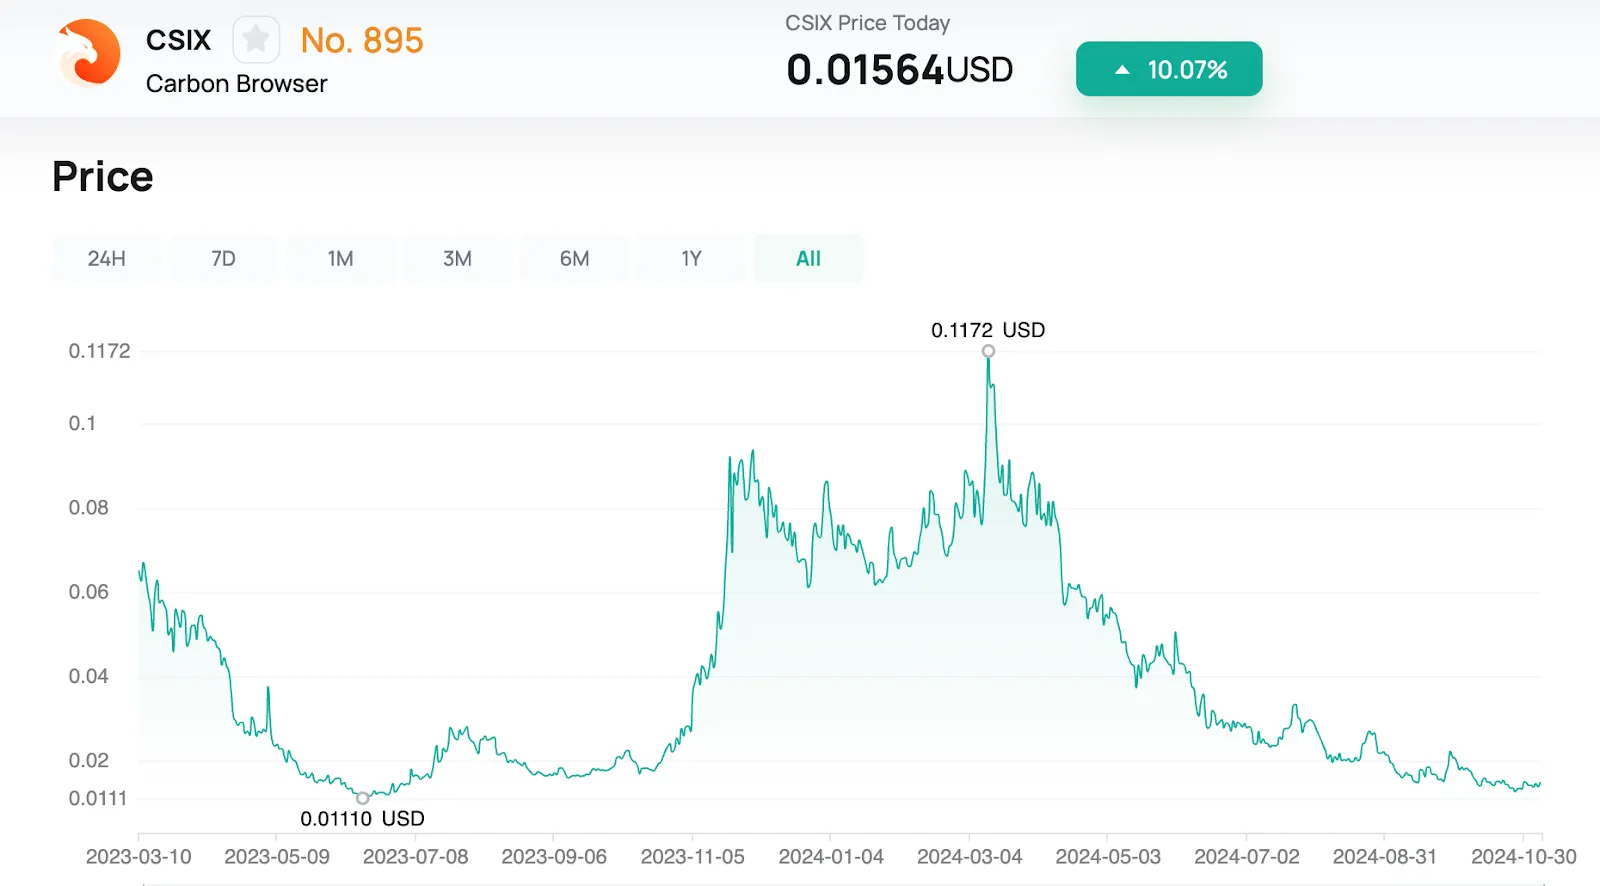Click the 0.08 y-axis label

click(88, 508)
